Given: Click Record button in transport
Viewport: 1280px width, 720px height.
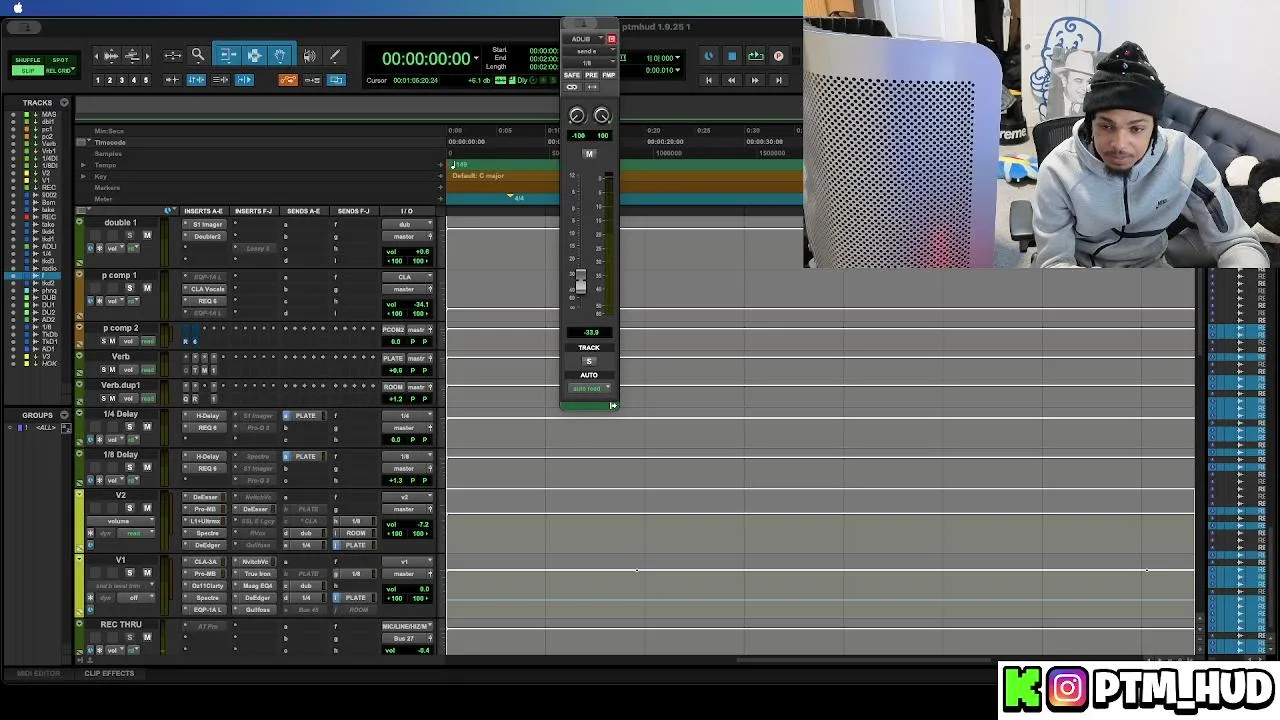Looking at the screenshot, I should coord(778,57).
